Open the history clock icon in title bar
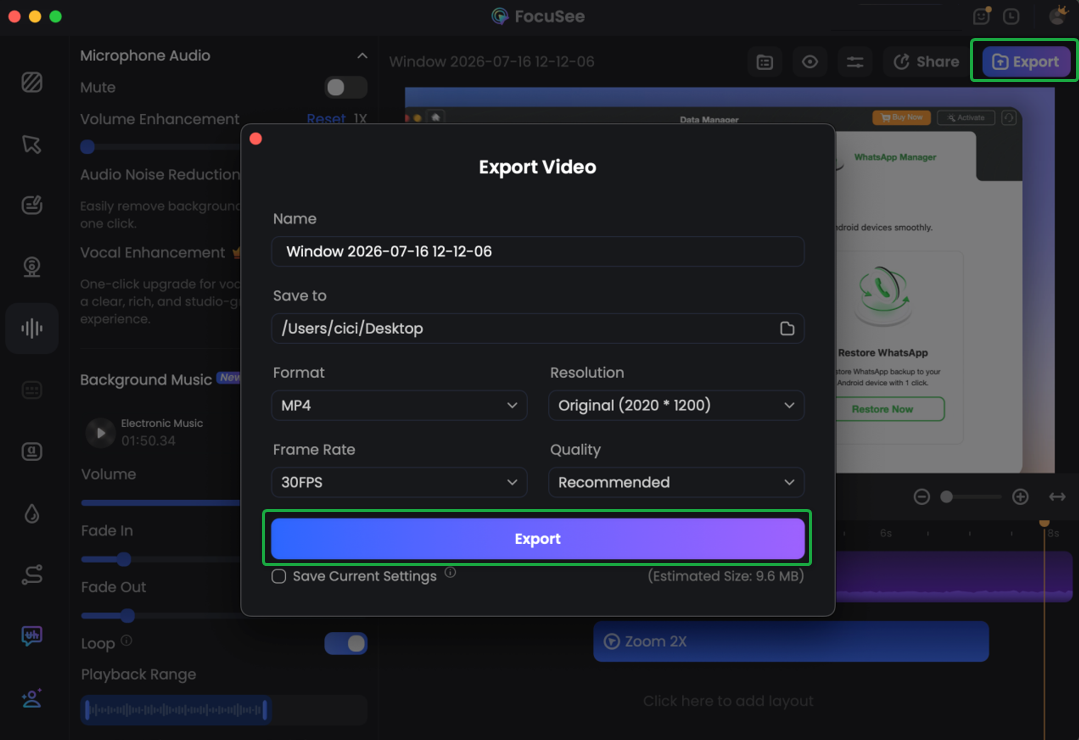 coord(1011,17)
